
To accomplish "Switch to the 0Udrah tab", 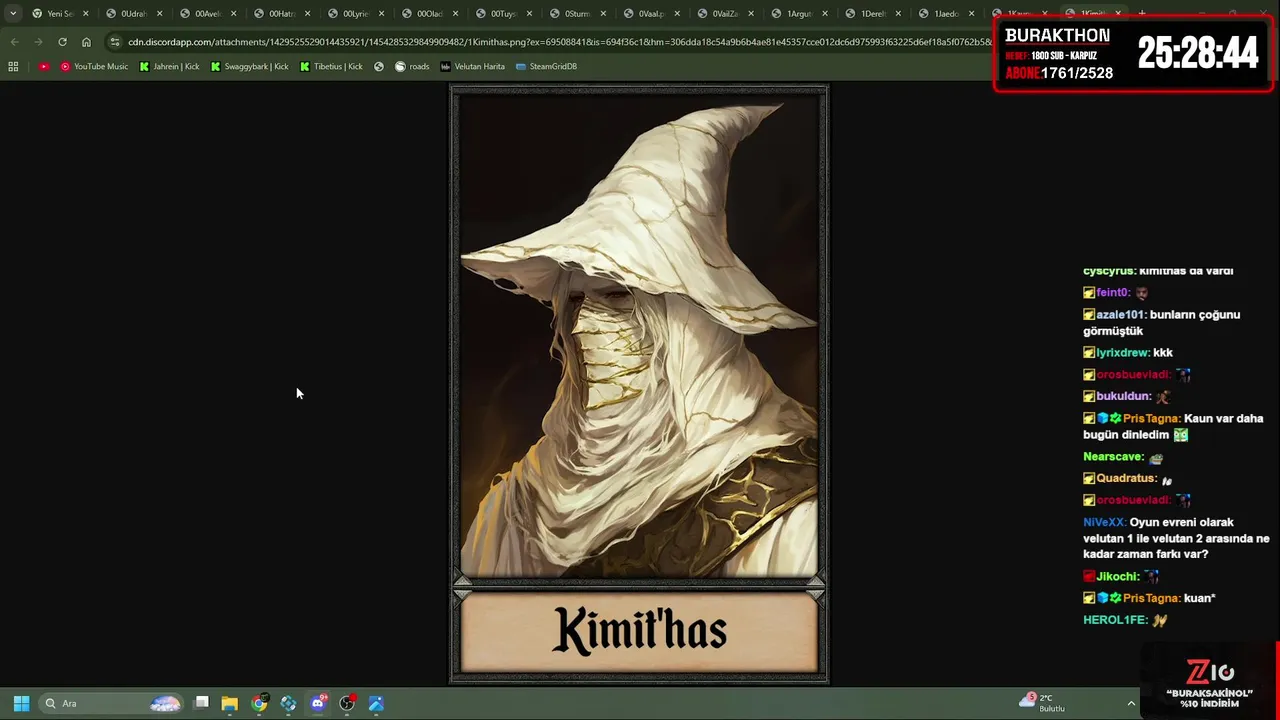I will [x=133, y=14].
